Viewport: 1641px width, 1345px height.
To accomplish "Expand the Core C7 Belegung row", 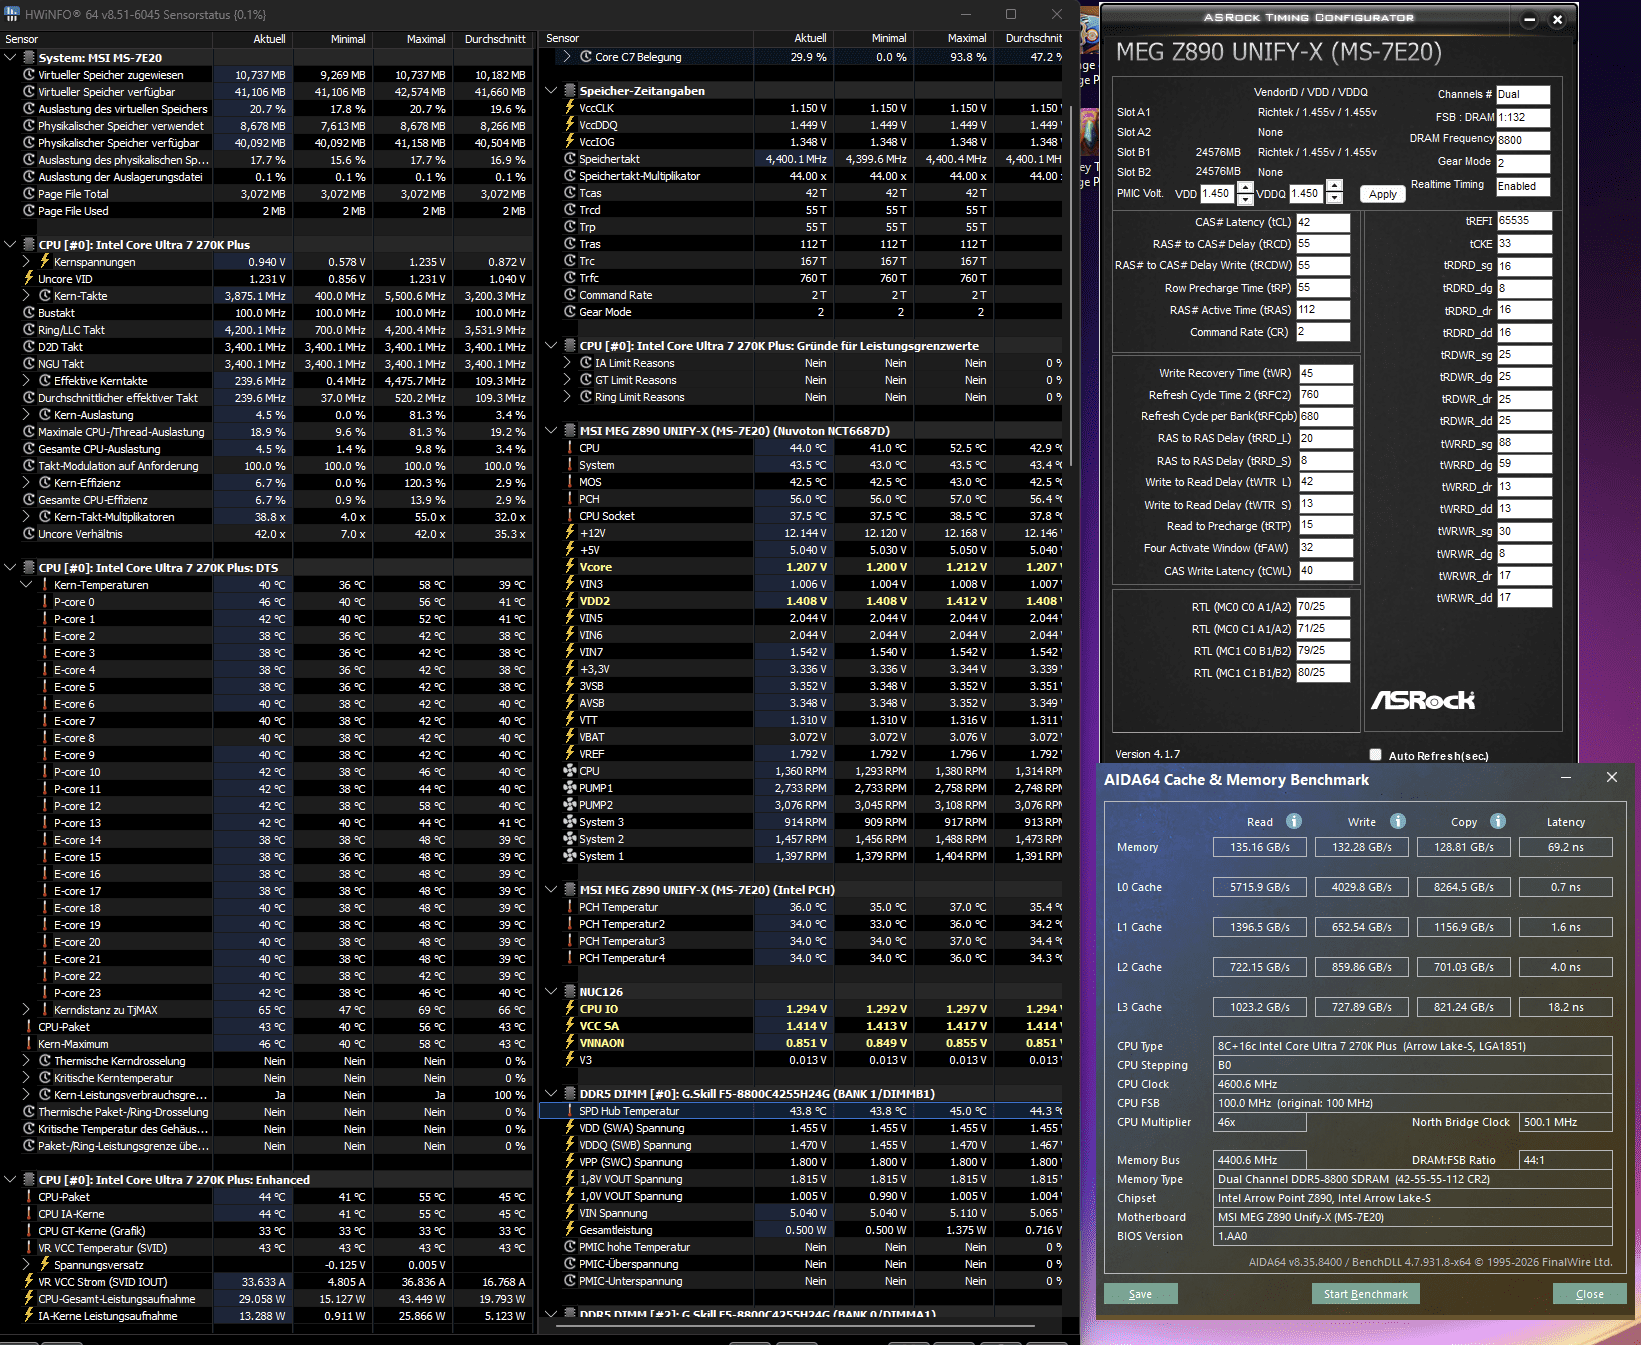I will (x=567, y=57).
